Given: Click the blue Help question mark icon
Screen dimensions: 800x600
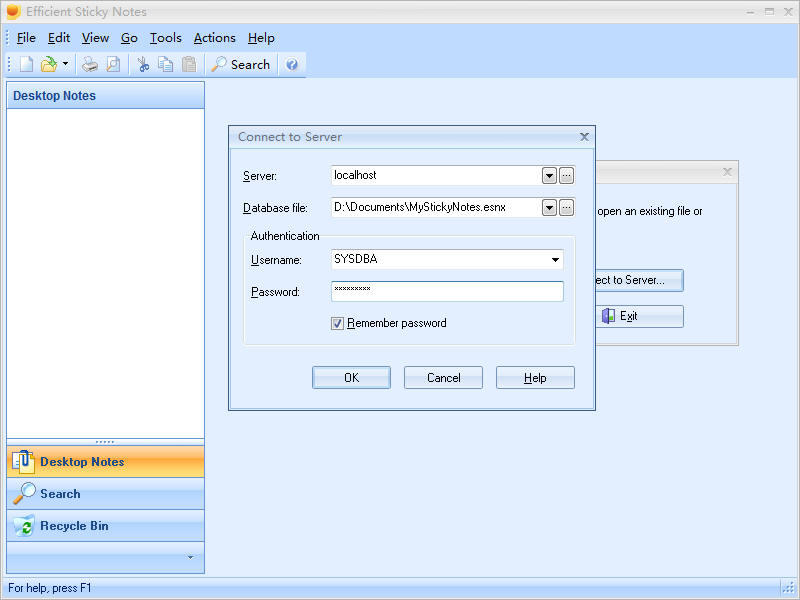Looking at the screenshot, I should tap(292, 65).
